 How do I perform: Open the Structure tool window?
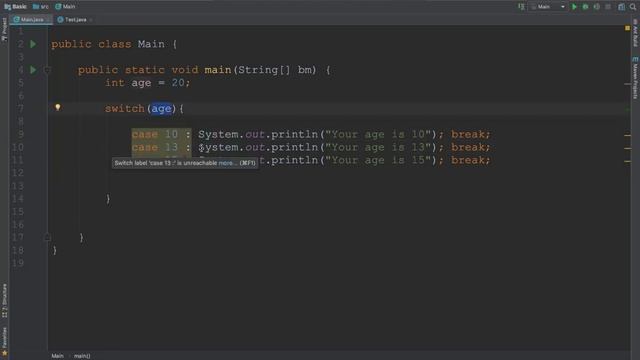(4, 301)
